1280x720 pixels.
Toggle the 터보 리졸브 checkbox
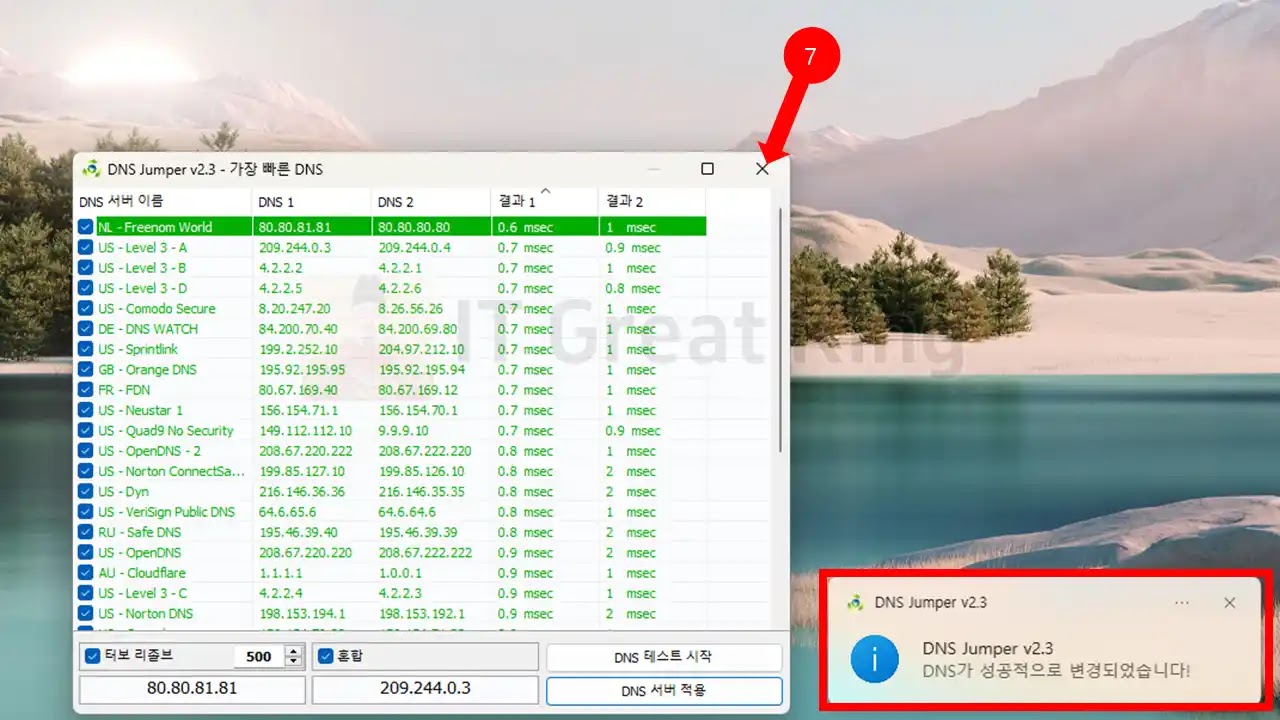click(92, 656)
